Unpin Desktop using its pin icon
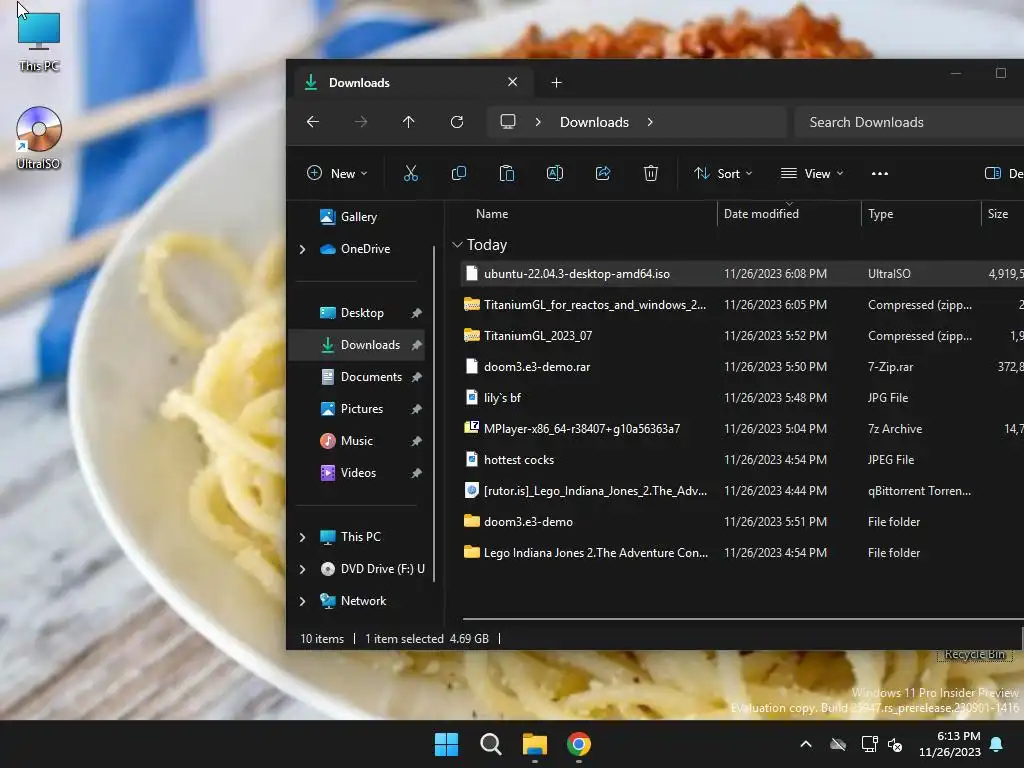This screenshot has width=1024, height=768. [416, 313]
